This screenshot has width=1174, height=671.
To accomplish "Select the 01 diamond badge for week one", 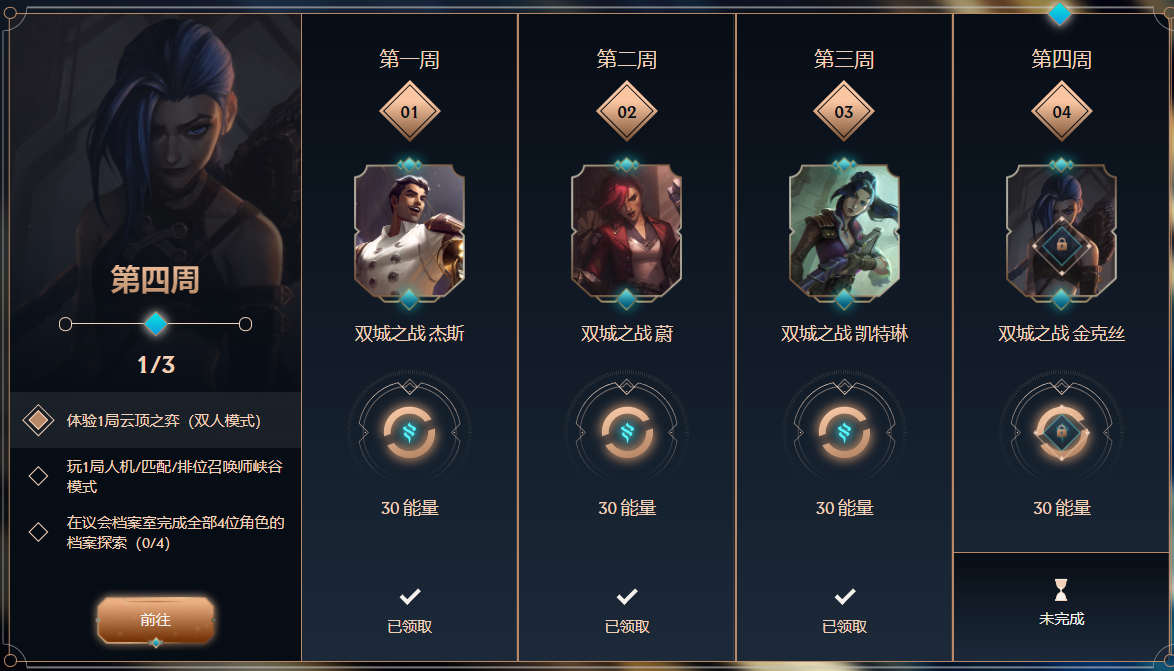I will tap(410, 112).
